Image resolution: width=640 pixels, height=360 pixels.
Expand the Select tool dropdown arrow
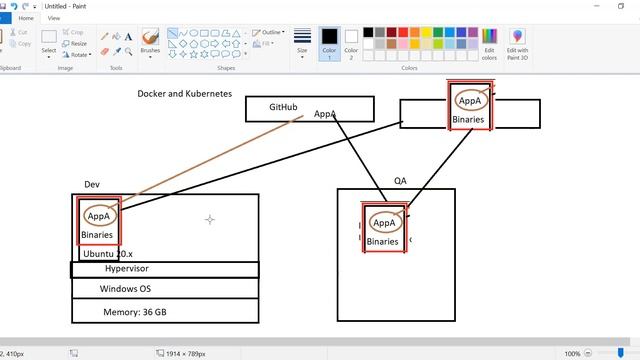pos(49,57)
